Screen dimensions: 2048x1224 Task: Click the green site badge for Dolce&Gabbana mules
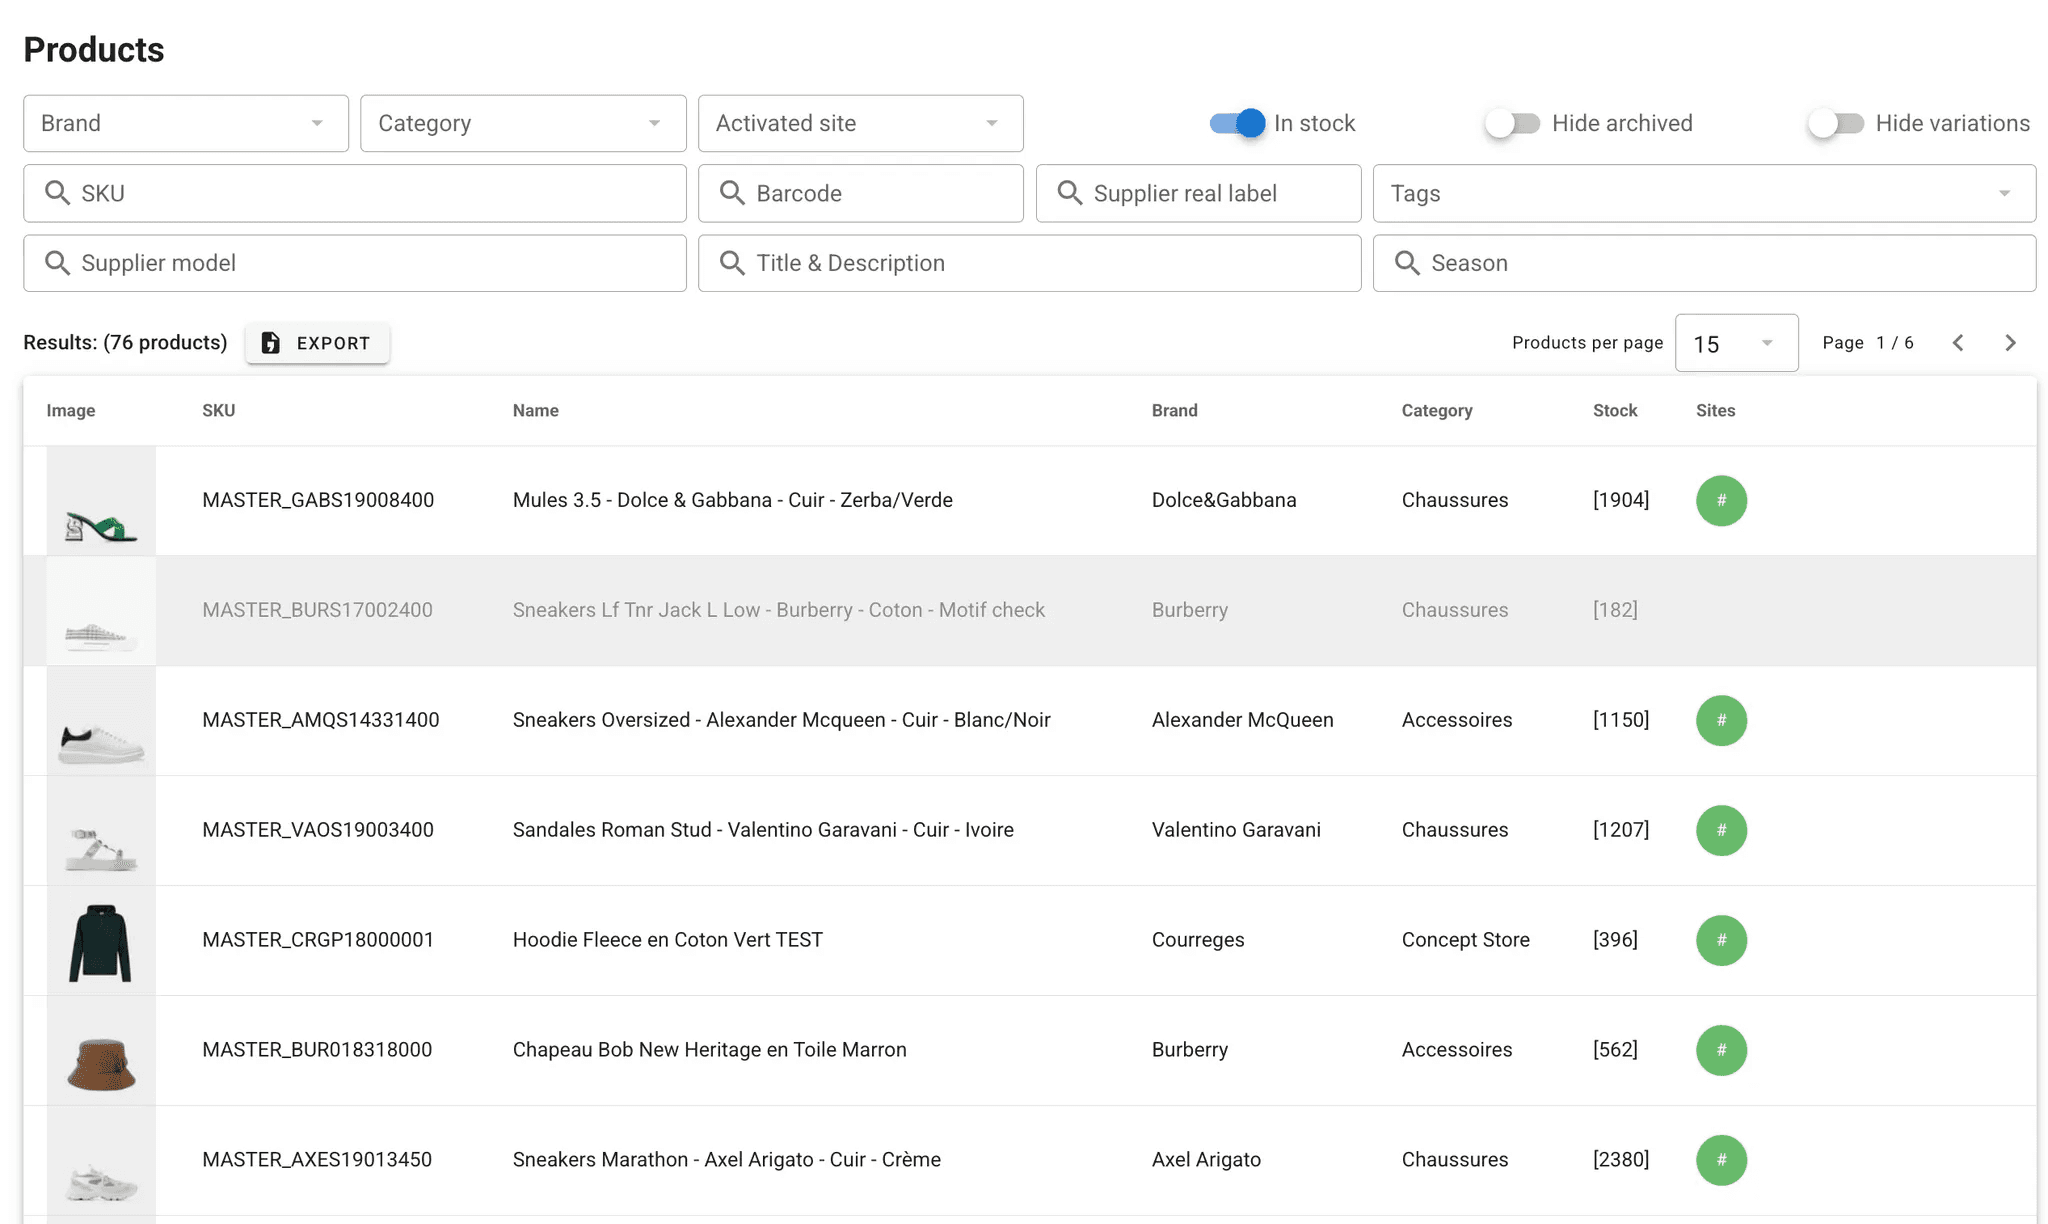1721,500
